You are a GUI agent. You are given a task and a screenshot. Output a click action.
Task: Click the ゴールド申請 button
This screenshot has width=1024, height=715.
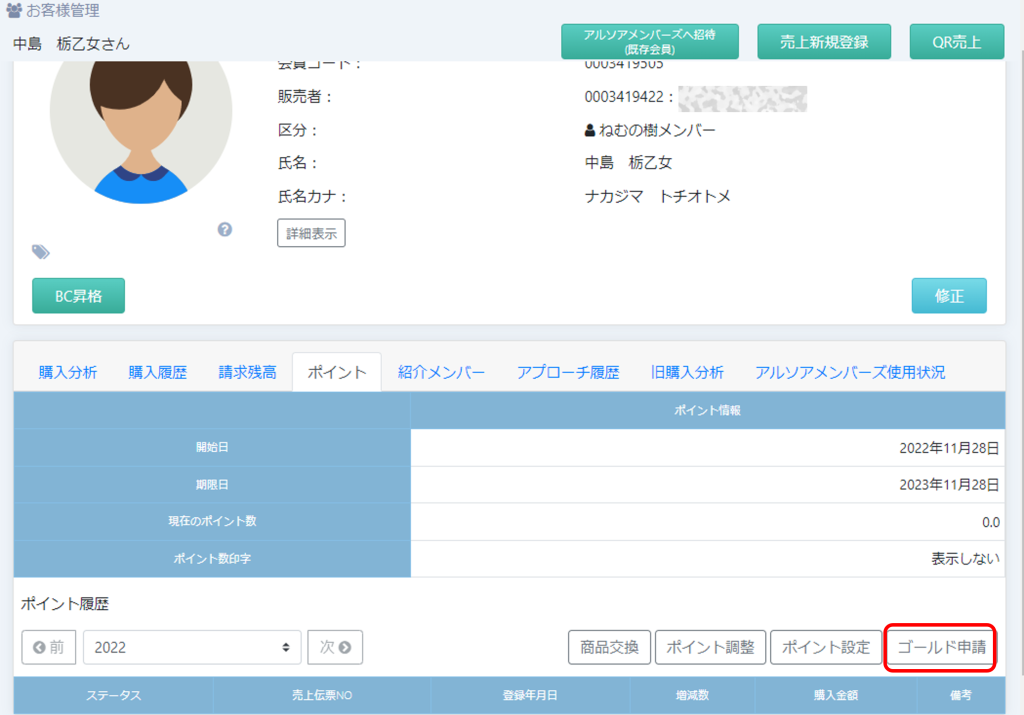[940, 647]
